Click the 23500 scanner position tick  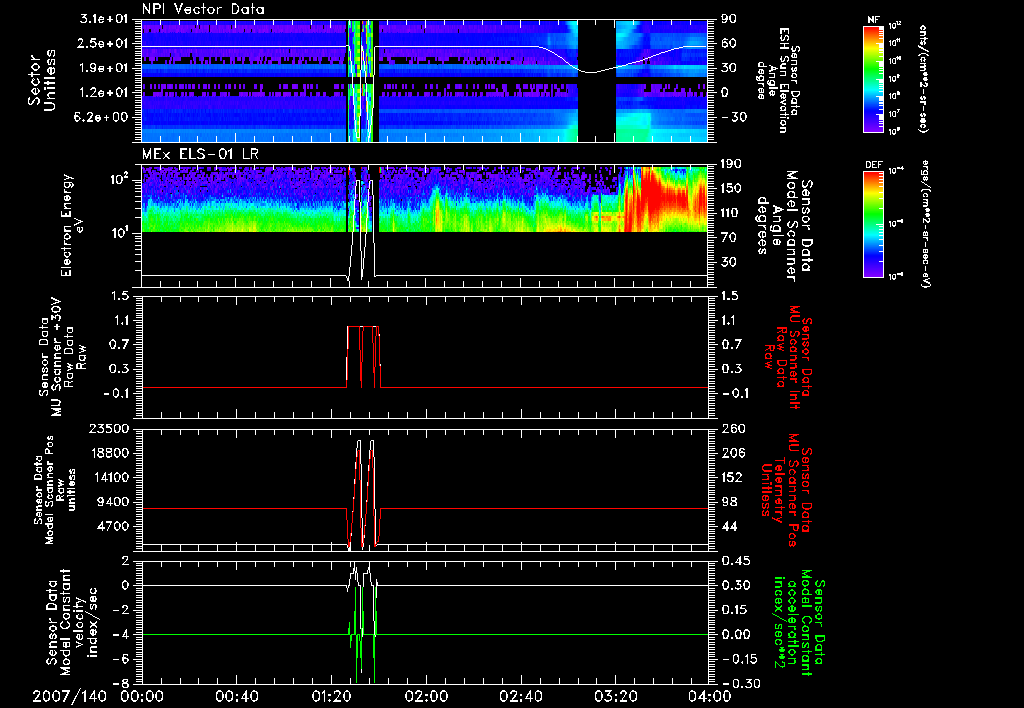pos(110,428)
